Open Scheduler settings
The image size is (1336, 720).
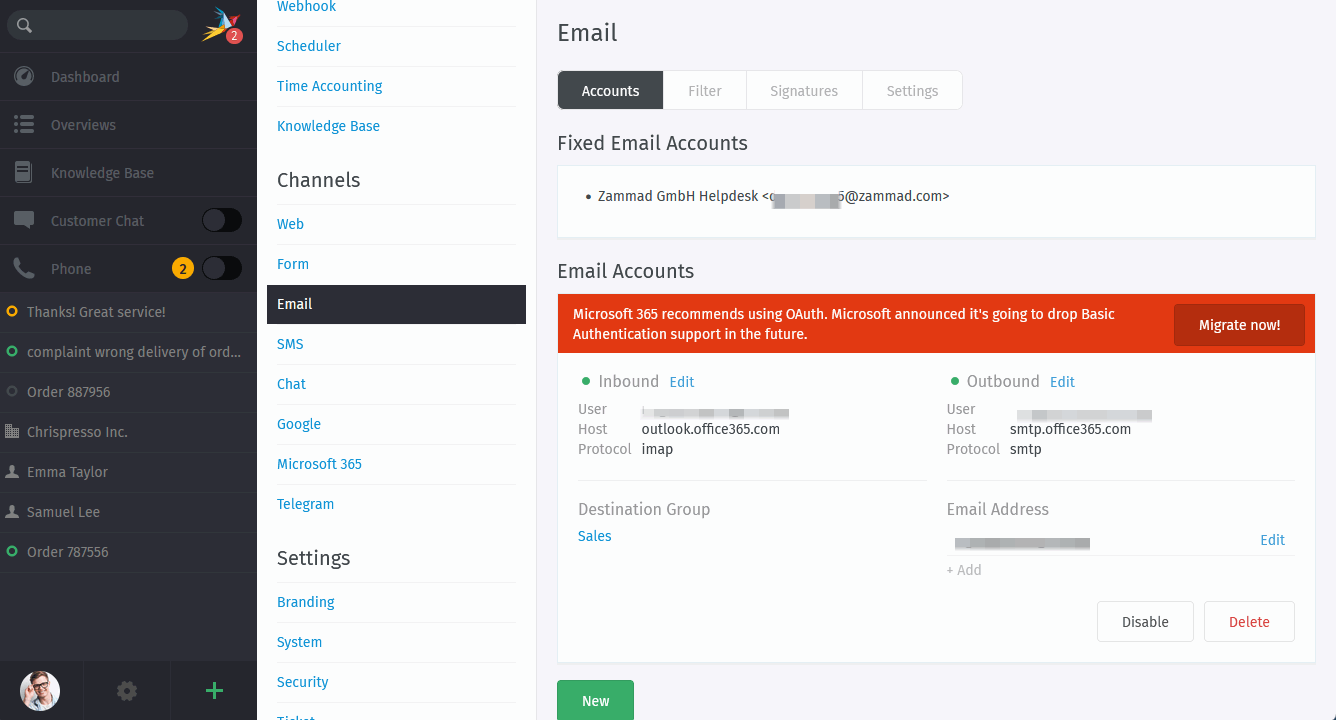tap(309, 46)
